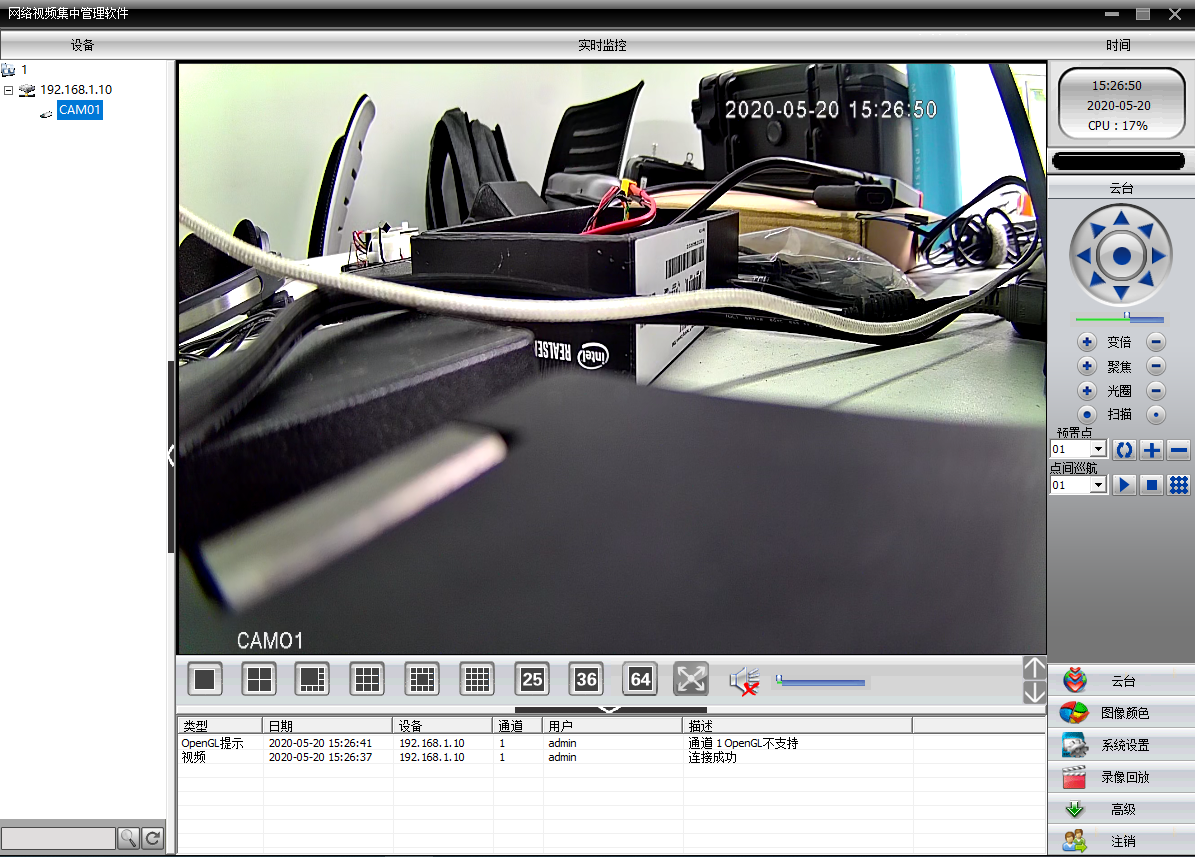
Task: Open iris with 光圈 plus button
Action: (x=1087, y=390)
